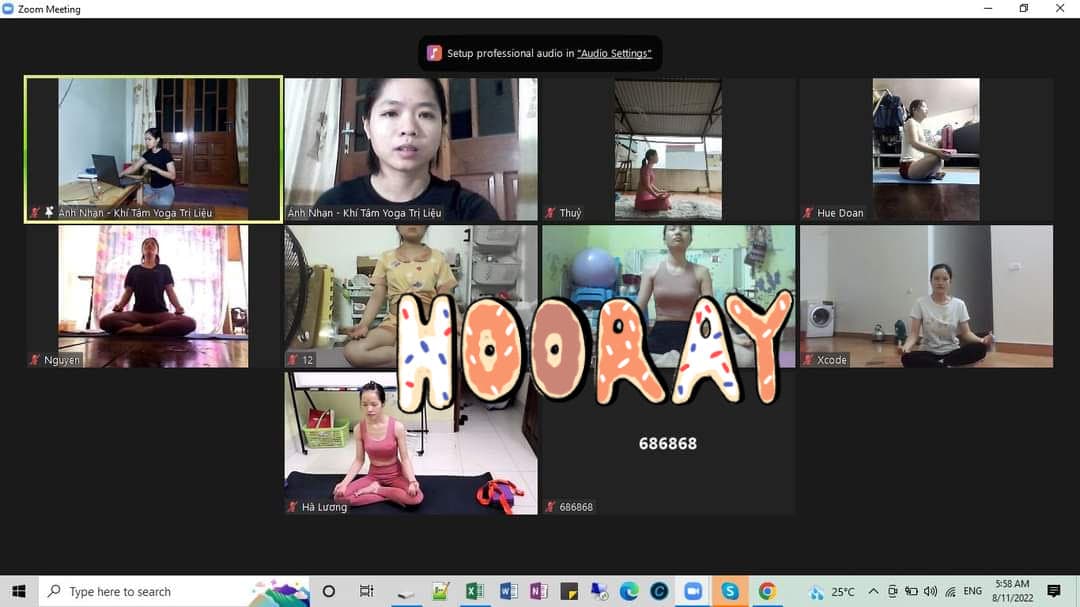Viewport: 1080px width, 607px height.
Task: Click the pin icon on Anh Nhạn's highlighted tile
Action: pos(49,212)
